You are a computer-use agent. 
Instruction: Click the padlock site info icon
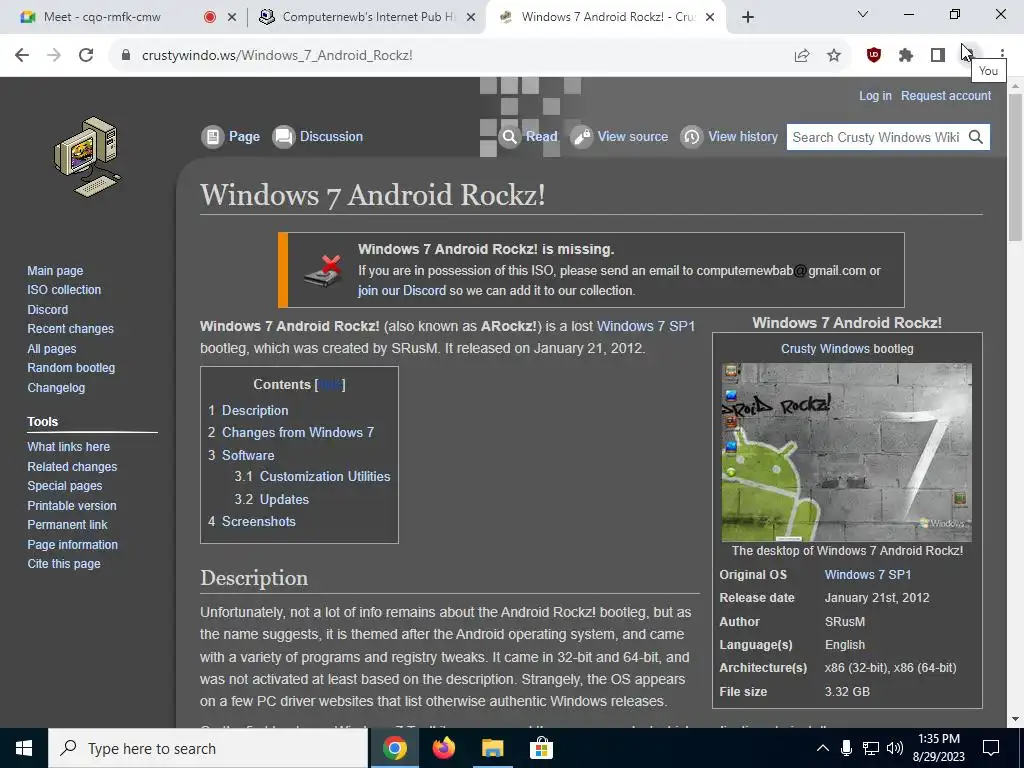[126, 56]
